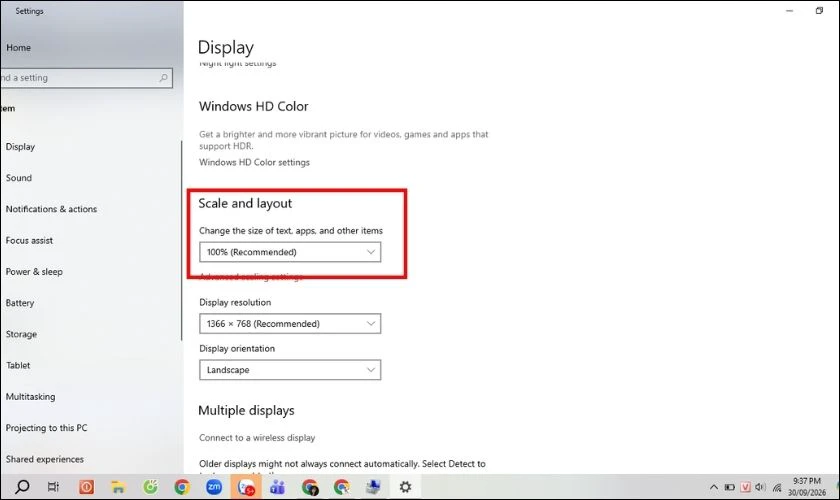Open Power & sleep settings

34,272
